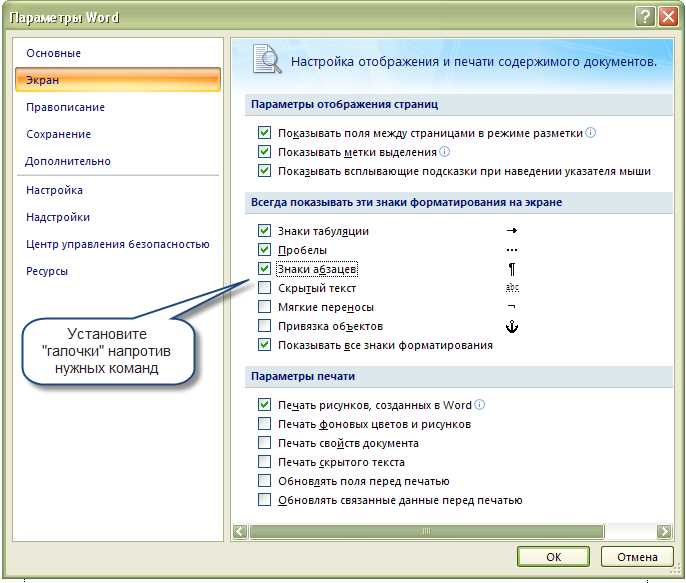Check 'Обновлять поля перед печатью'
686x583 pixels.
[264, 481]
